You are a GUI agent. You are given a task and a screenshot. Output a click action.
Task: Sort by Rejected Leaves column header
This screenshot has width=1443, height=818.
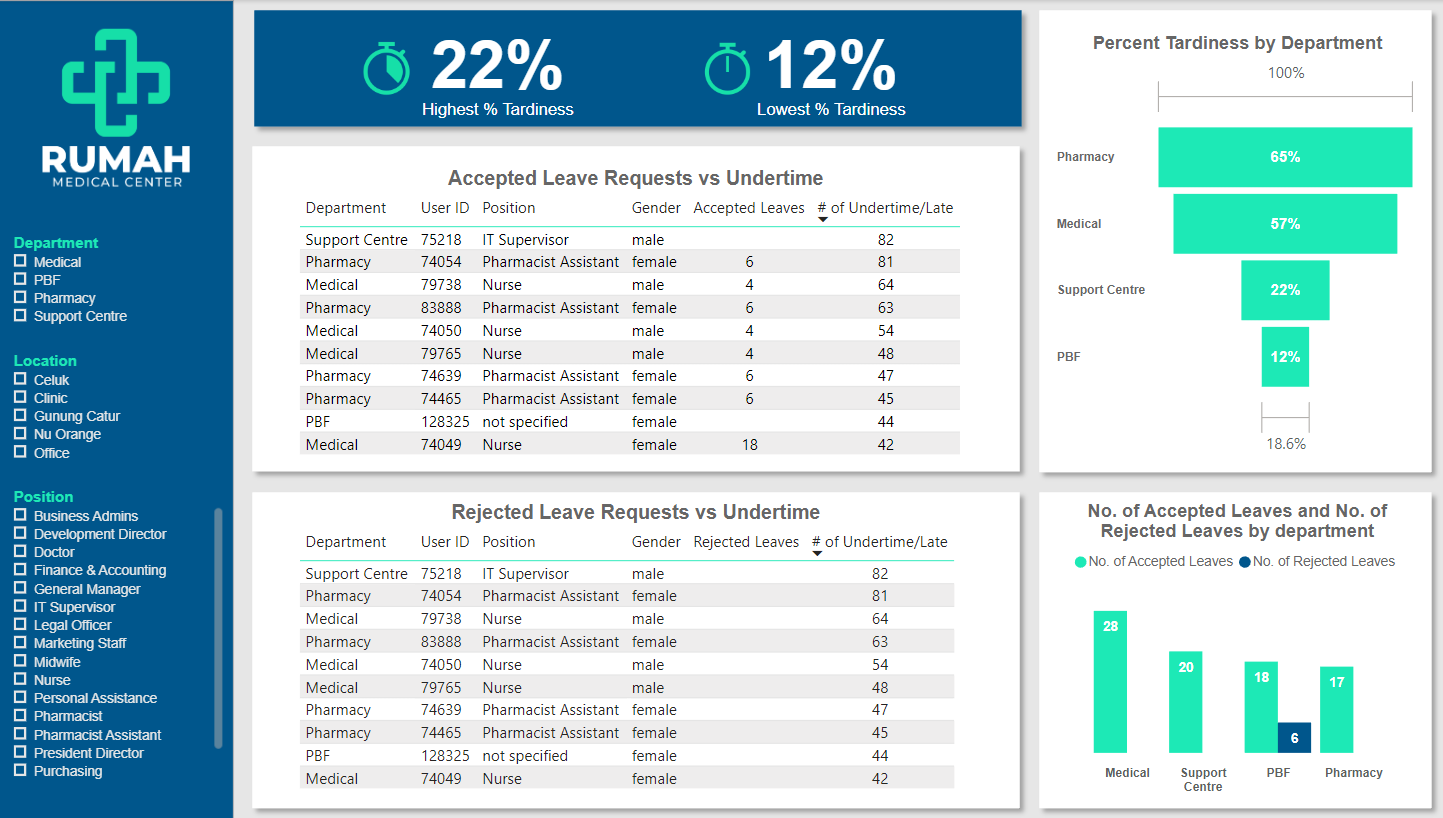[x=746, y=542]
